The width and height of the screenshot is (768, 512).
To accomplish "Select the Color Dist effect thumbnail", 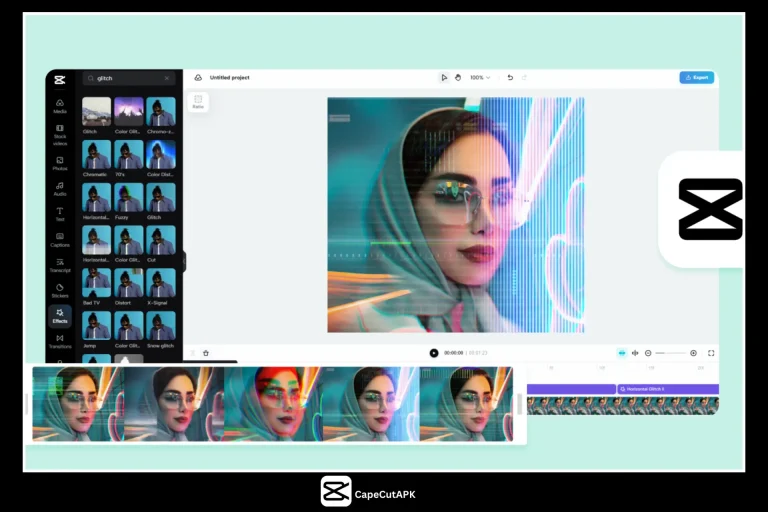I will 161,155.
